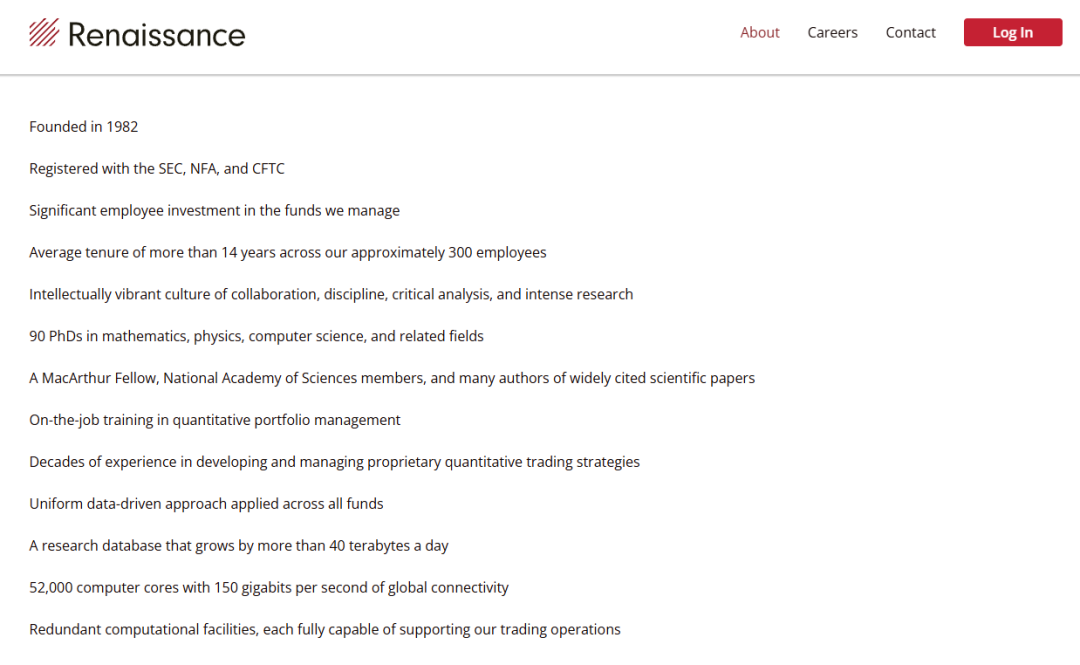Click the 'Significant employee investment' line
Image resolution: width=1080 pixels, height=665 pixels.
click(214, 211)
